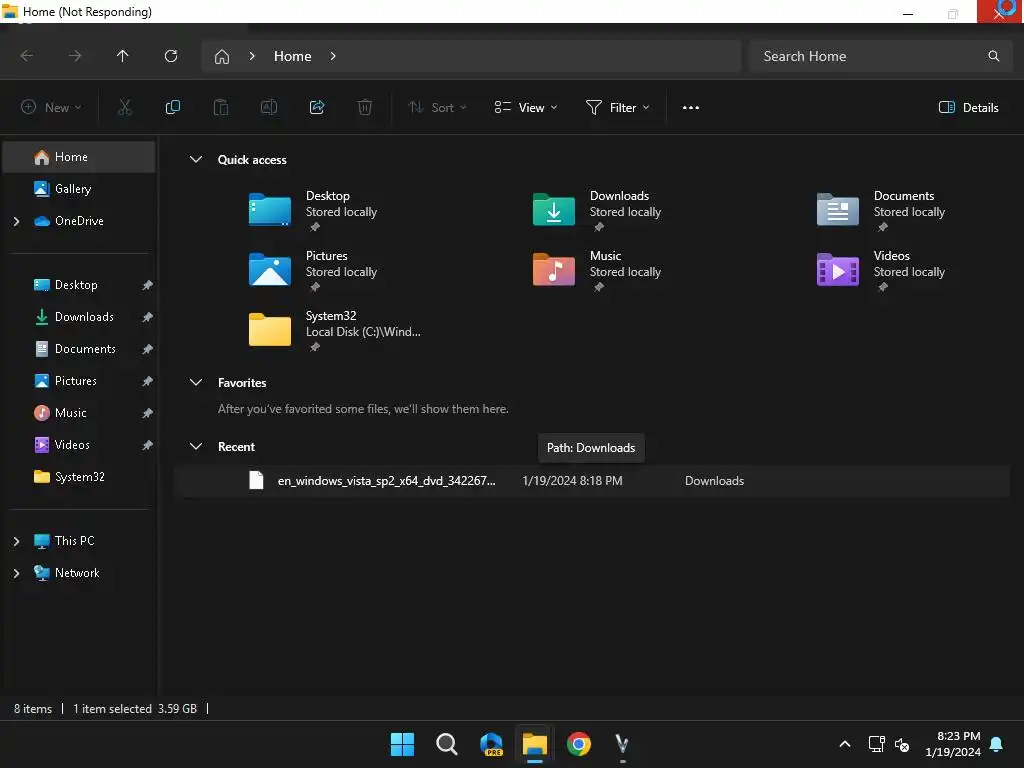Click the Home breadcrumb in address bar
This screenshot has height=768, width=1024.
293,56
